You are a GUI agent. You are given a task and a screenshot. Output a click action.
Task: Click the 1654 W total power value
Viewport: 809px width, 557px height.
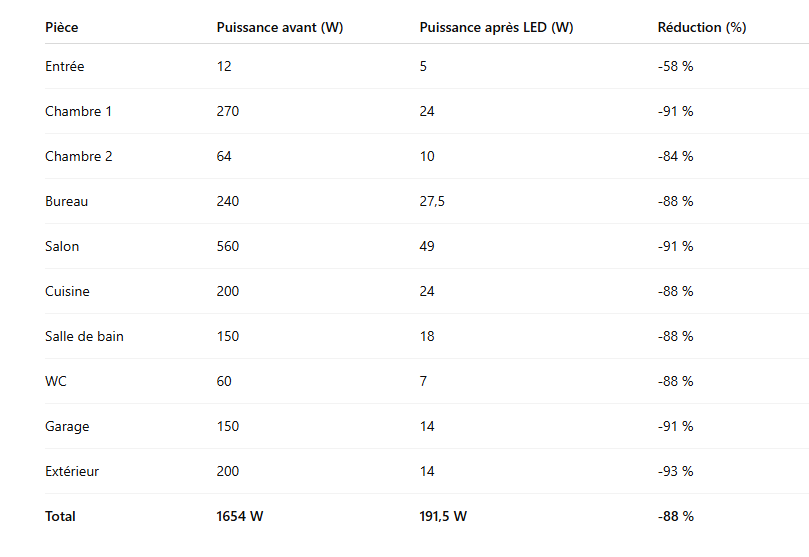[x=240, y=516]
